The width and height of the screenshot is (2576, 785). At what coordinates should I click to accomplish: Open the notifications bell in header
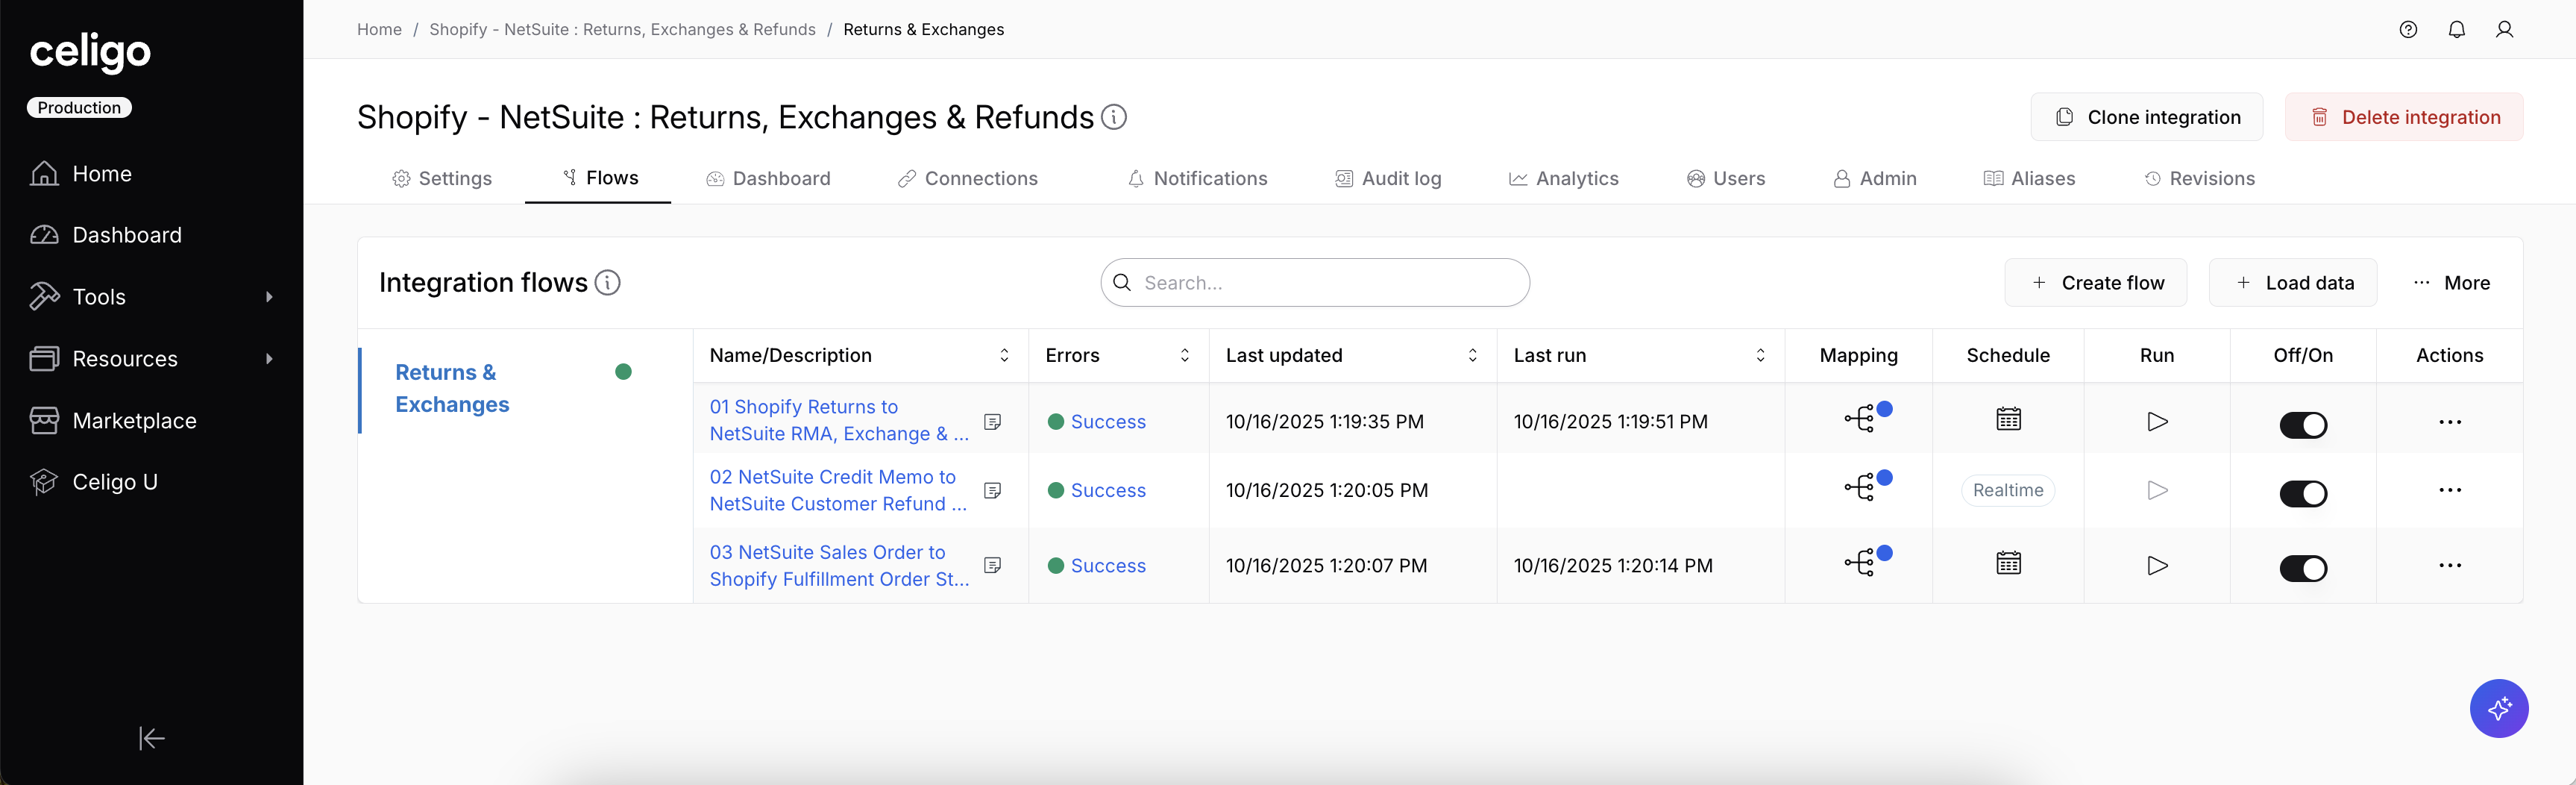tap(2456, 30)
